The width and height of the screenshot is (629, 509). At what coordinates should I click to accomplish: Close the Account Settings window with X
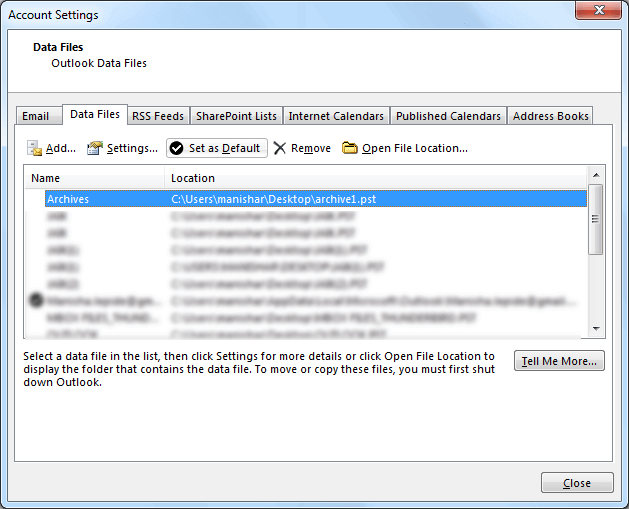599,10
